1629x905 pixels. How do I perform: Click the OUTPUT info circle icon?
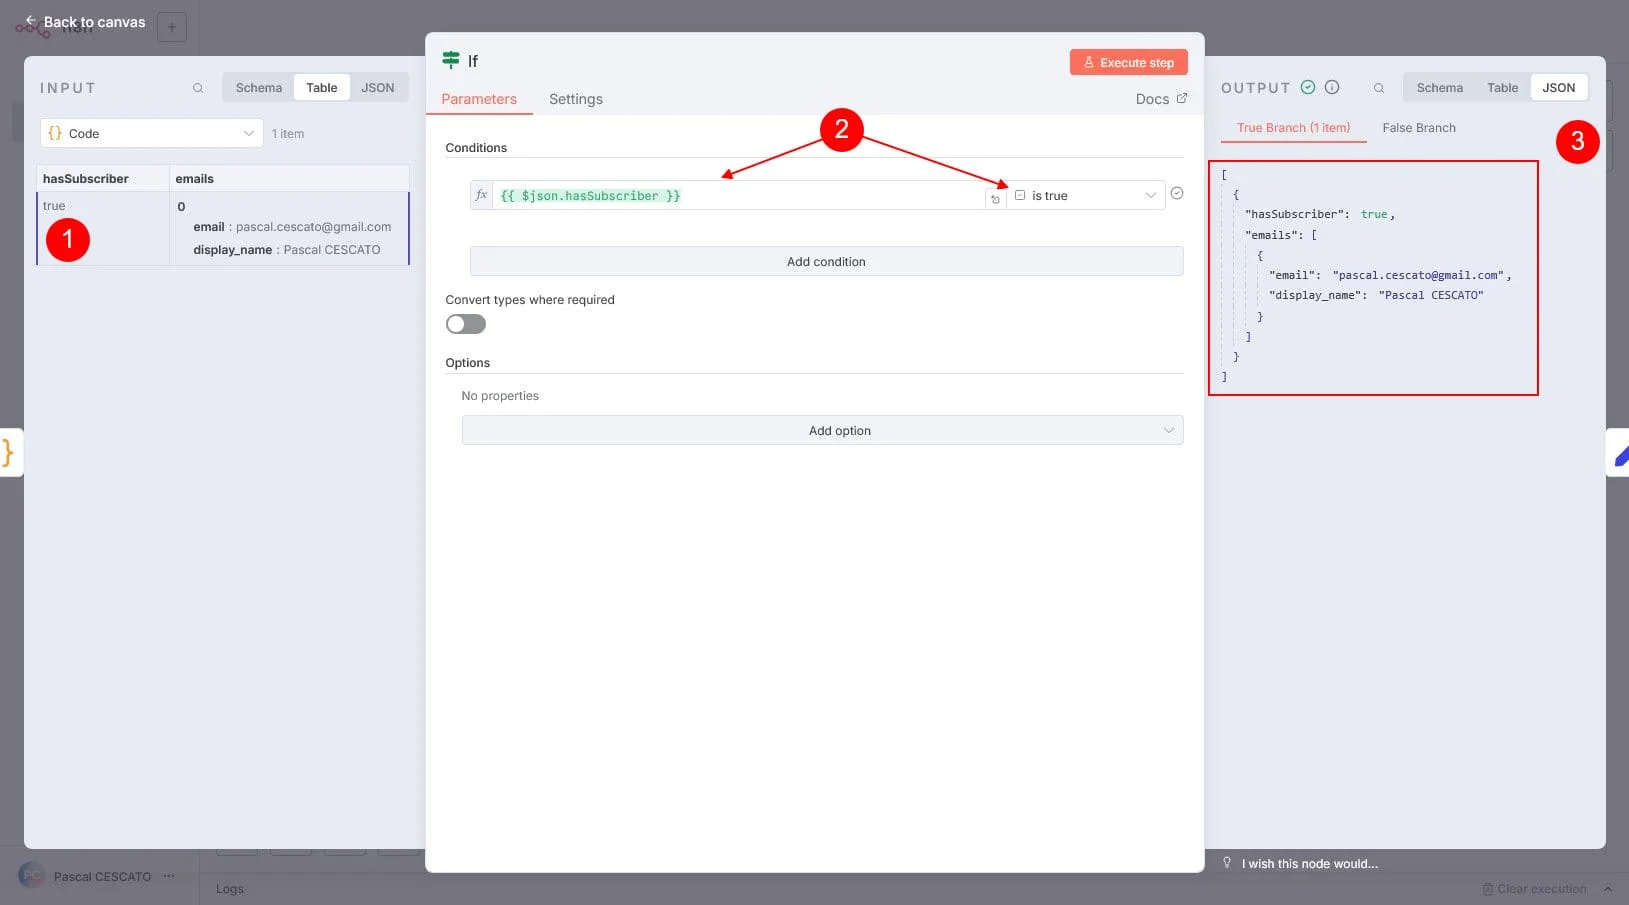point(1332,87)
